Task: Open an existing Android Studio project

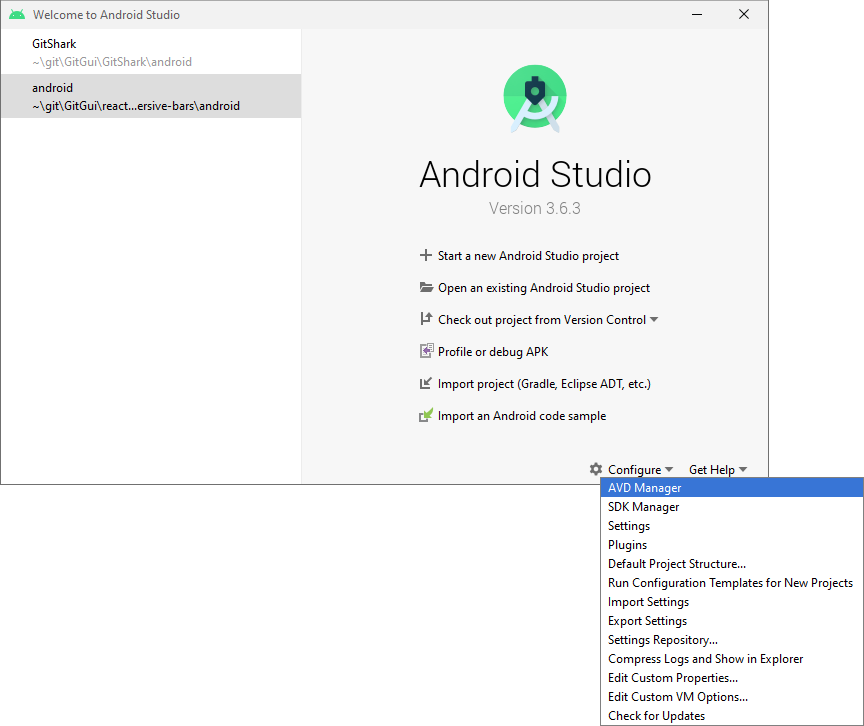Action: click(x=544, y=288)
